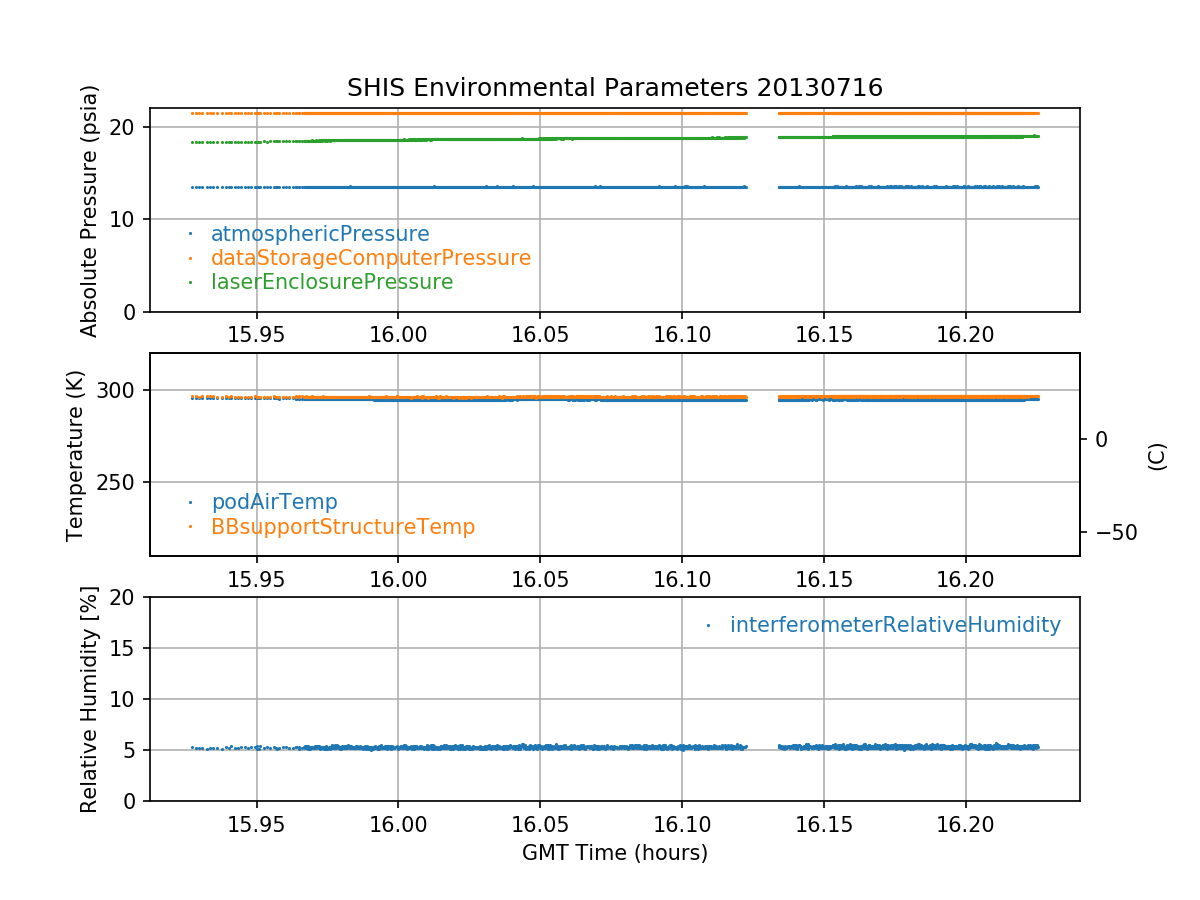Click the 16.10 tick below the humidity plot
Viewport: 1200px width, 900px height.
tap(681, 824)
